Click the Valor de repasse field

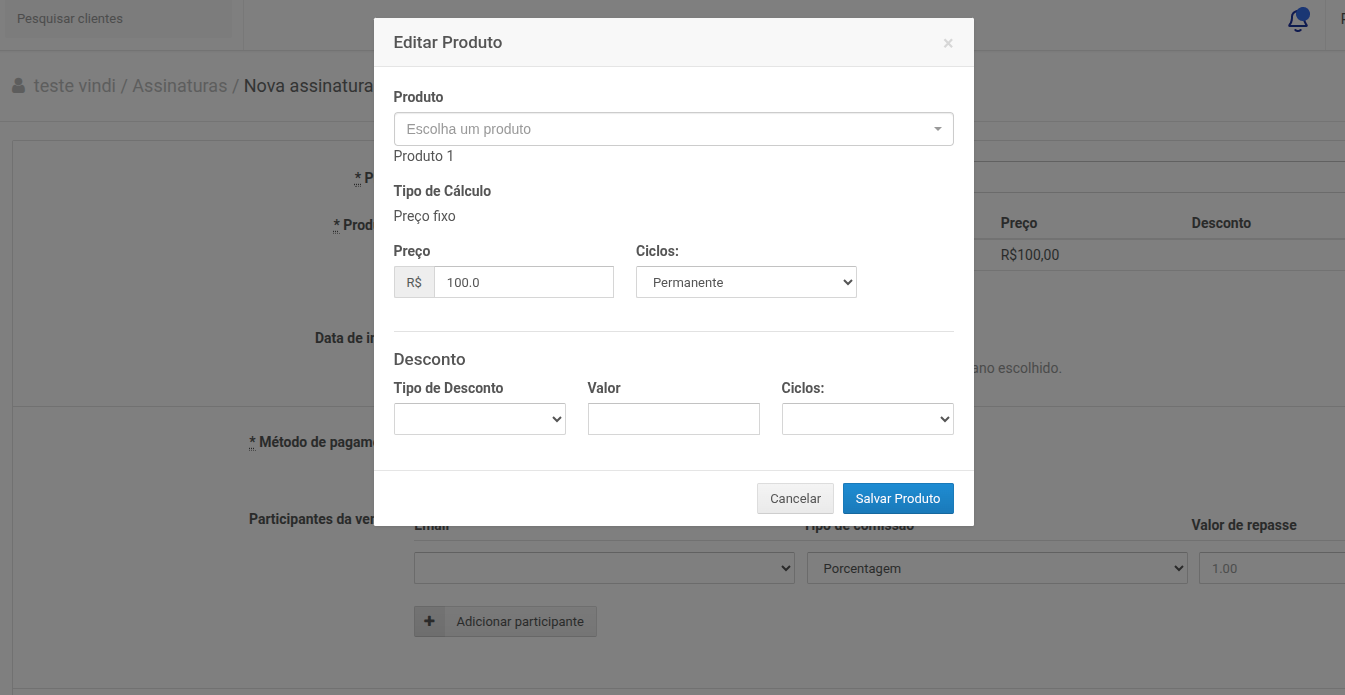[1270, 568]
